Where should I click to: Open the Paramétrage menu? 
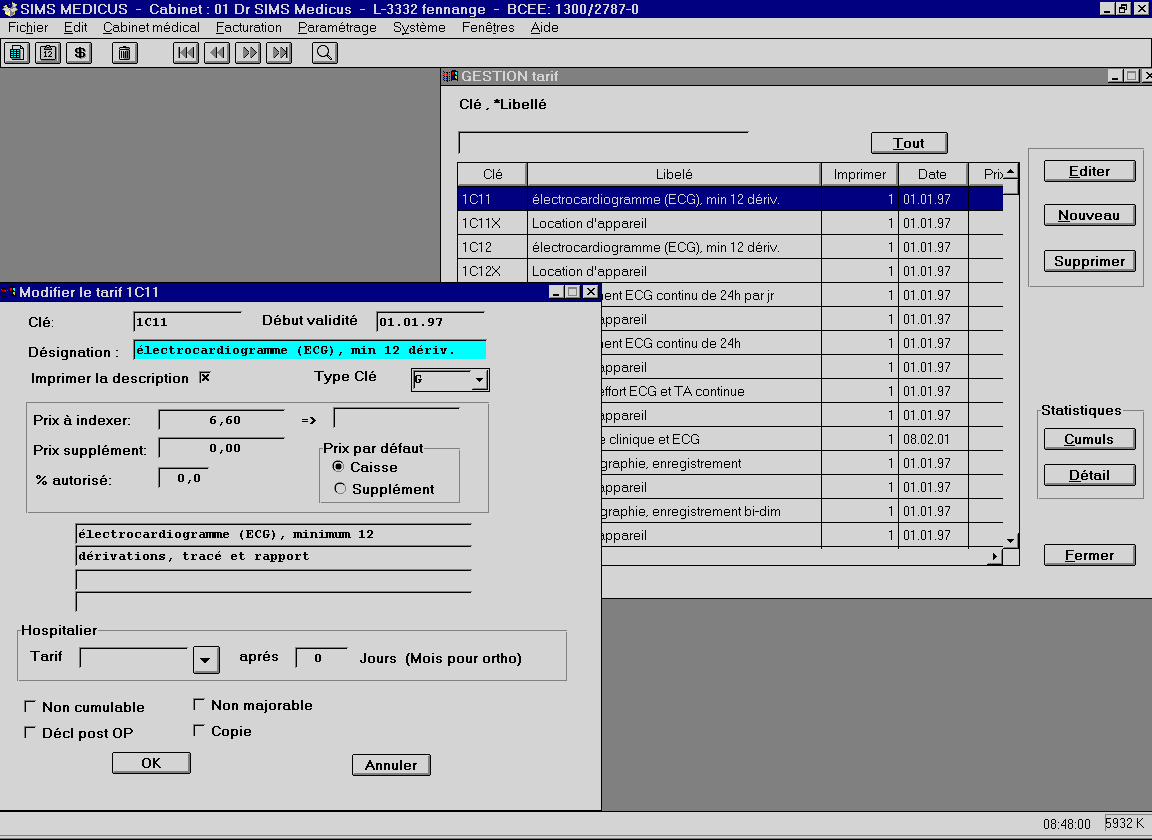point(337,28)
